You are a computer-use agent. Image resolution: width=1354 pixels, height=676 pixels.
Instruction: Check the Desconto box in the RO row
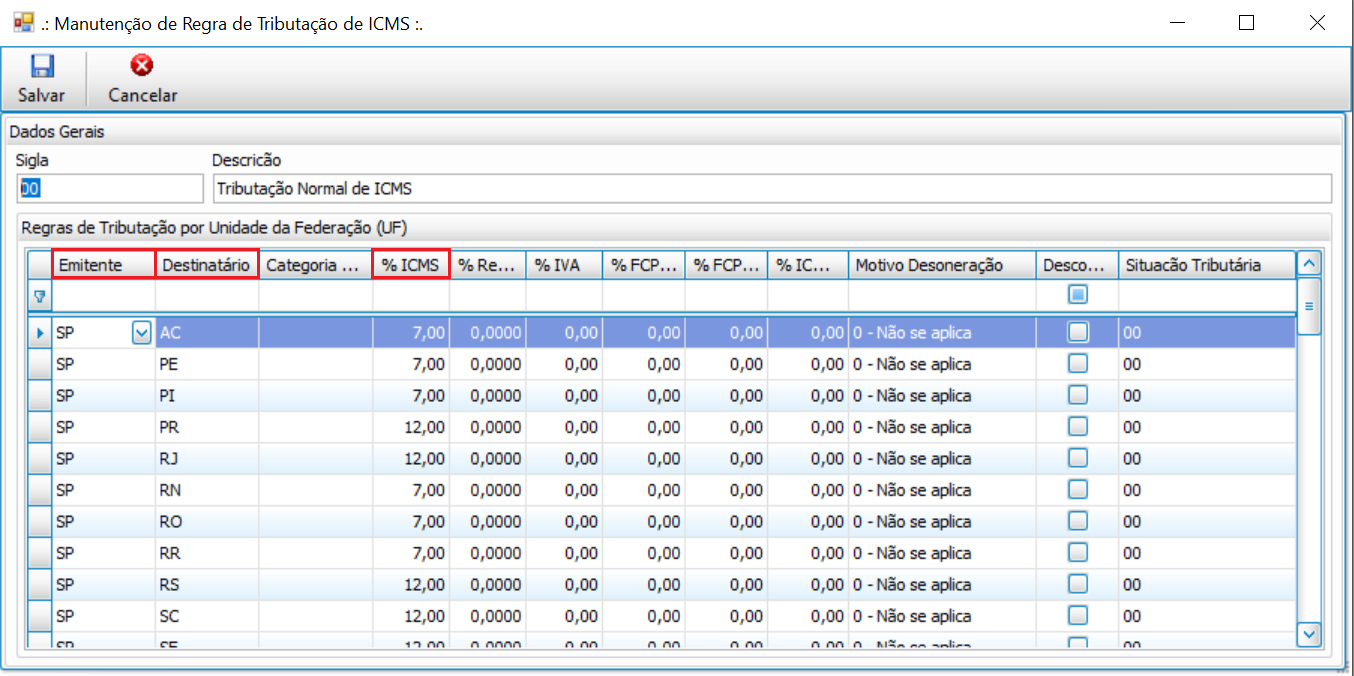1078,521
